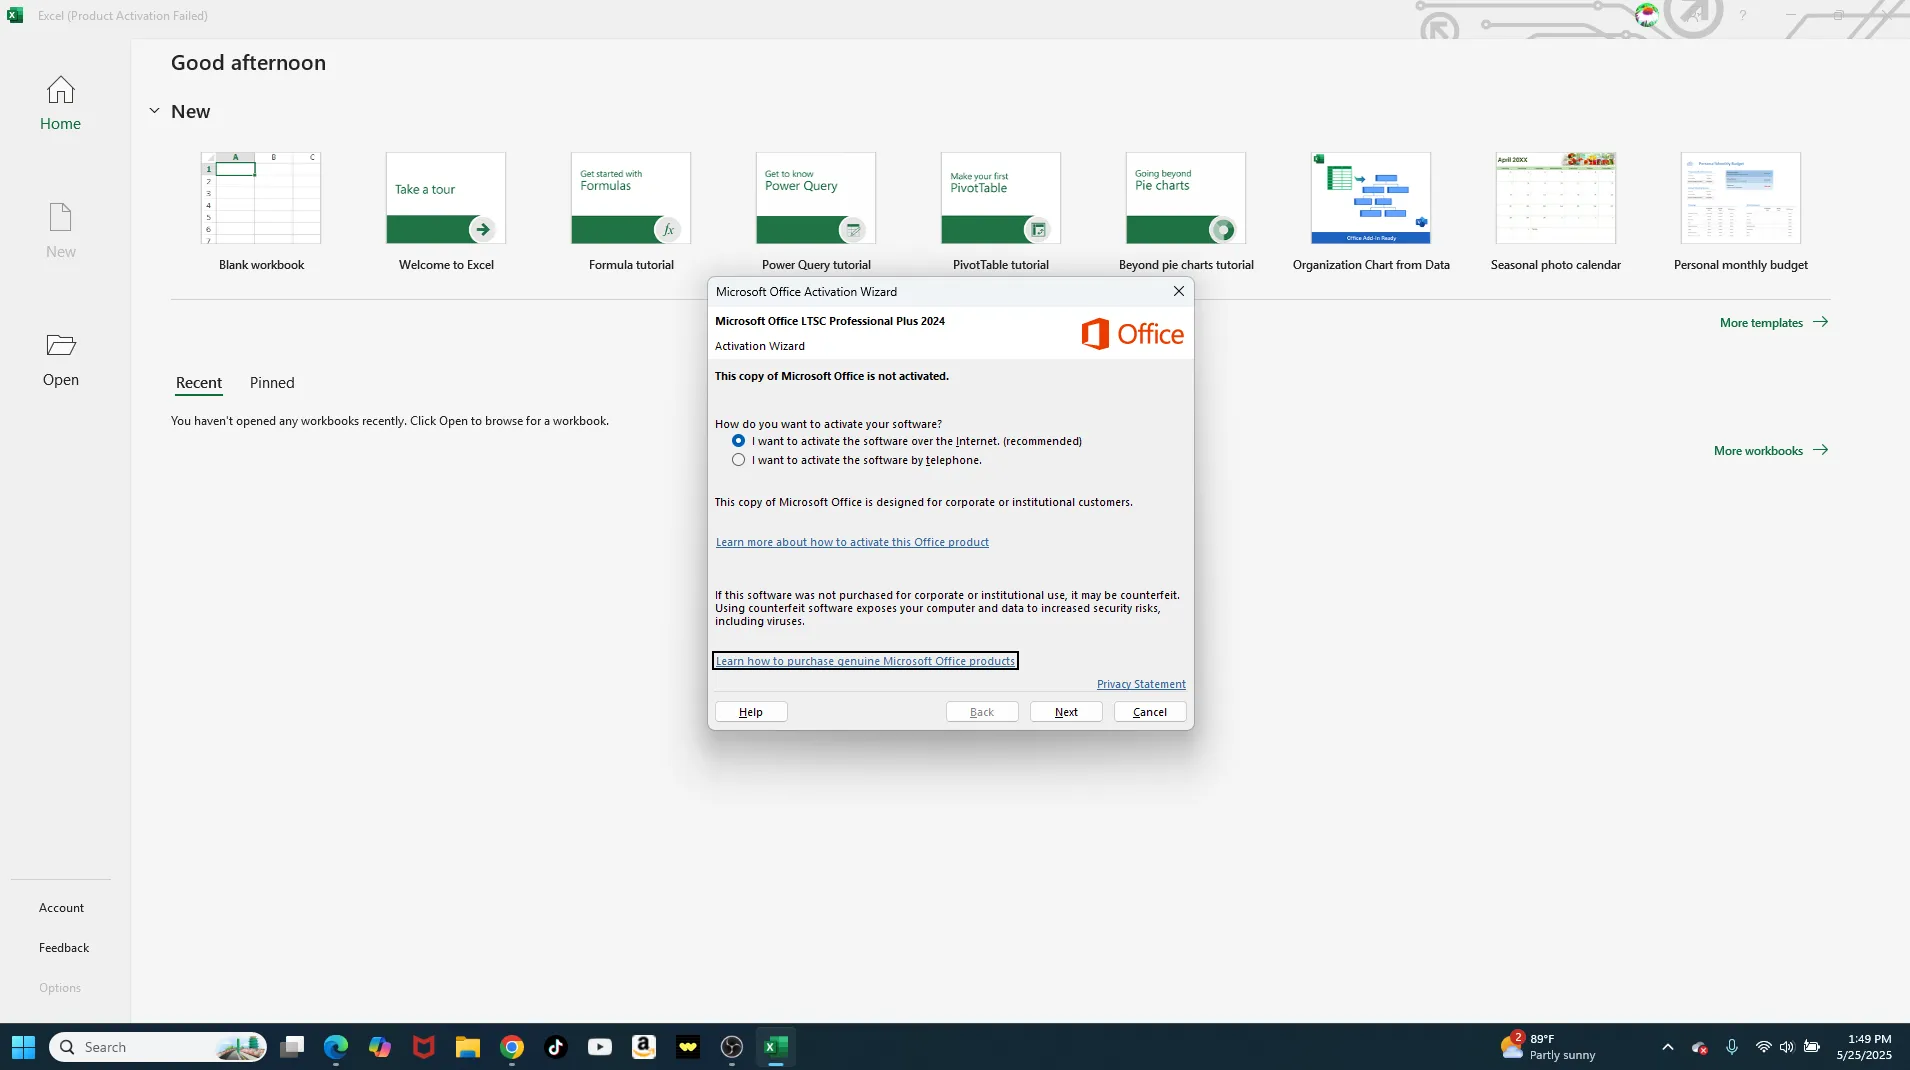
Task: Open McAfee from the taskbar
Action: click(424, 1047)
